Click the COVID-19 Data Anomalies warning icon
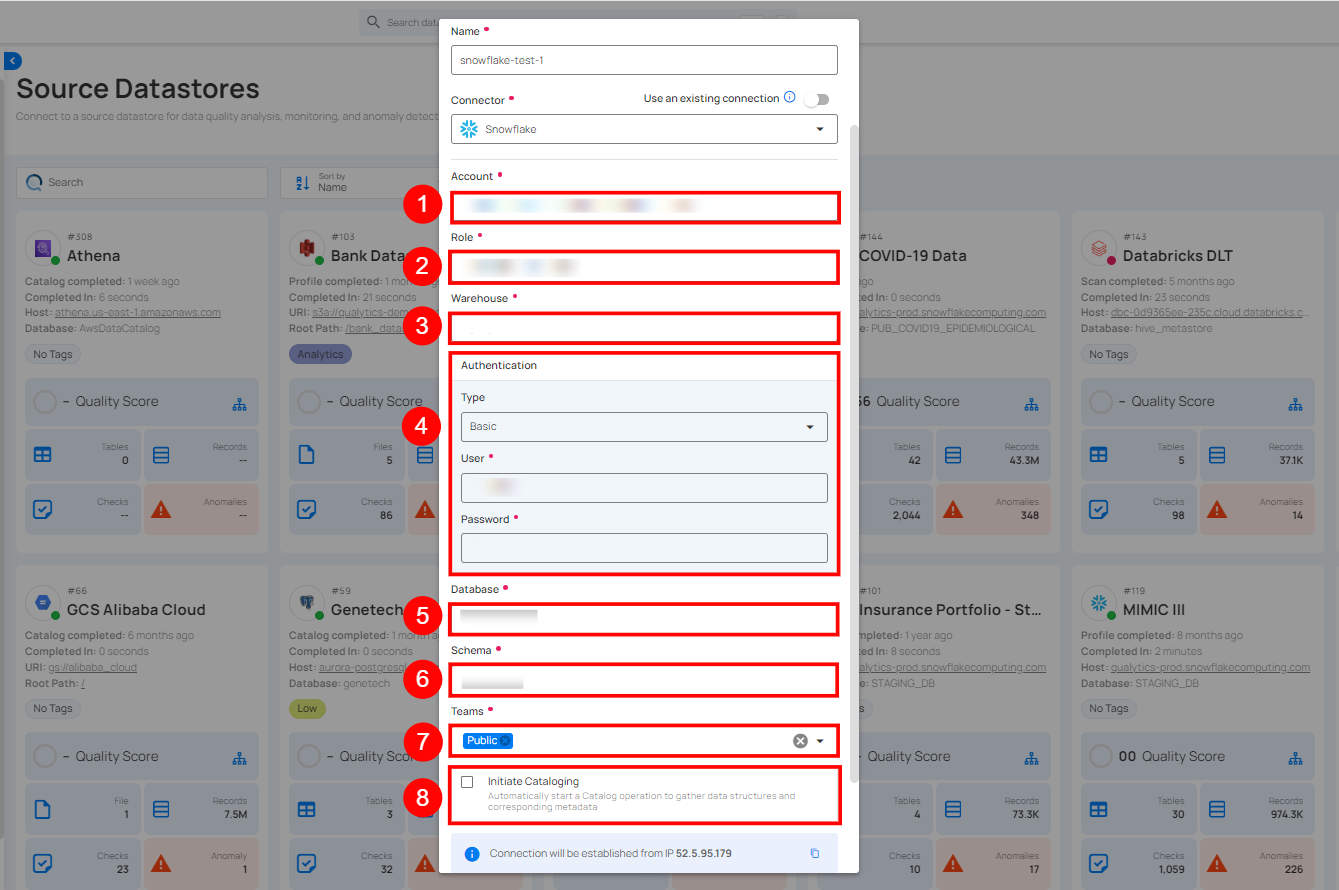This screenshot has height=890, width=1339. tap(952, 509)
